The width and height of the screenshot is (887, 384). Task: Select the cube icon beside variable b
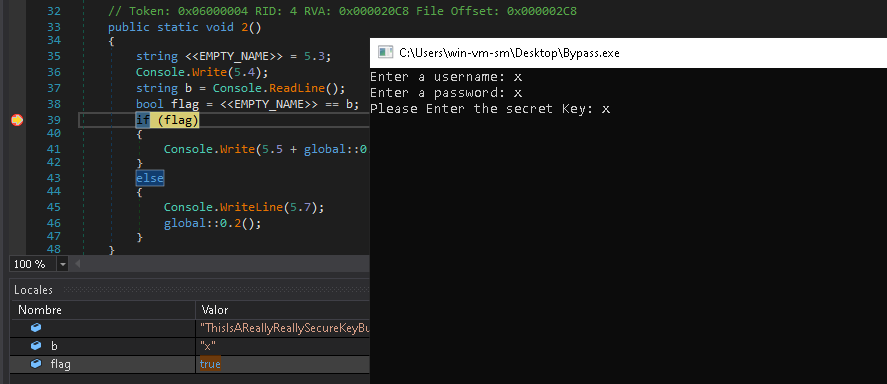pyautogui.click(x=36, y=346)
